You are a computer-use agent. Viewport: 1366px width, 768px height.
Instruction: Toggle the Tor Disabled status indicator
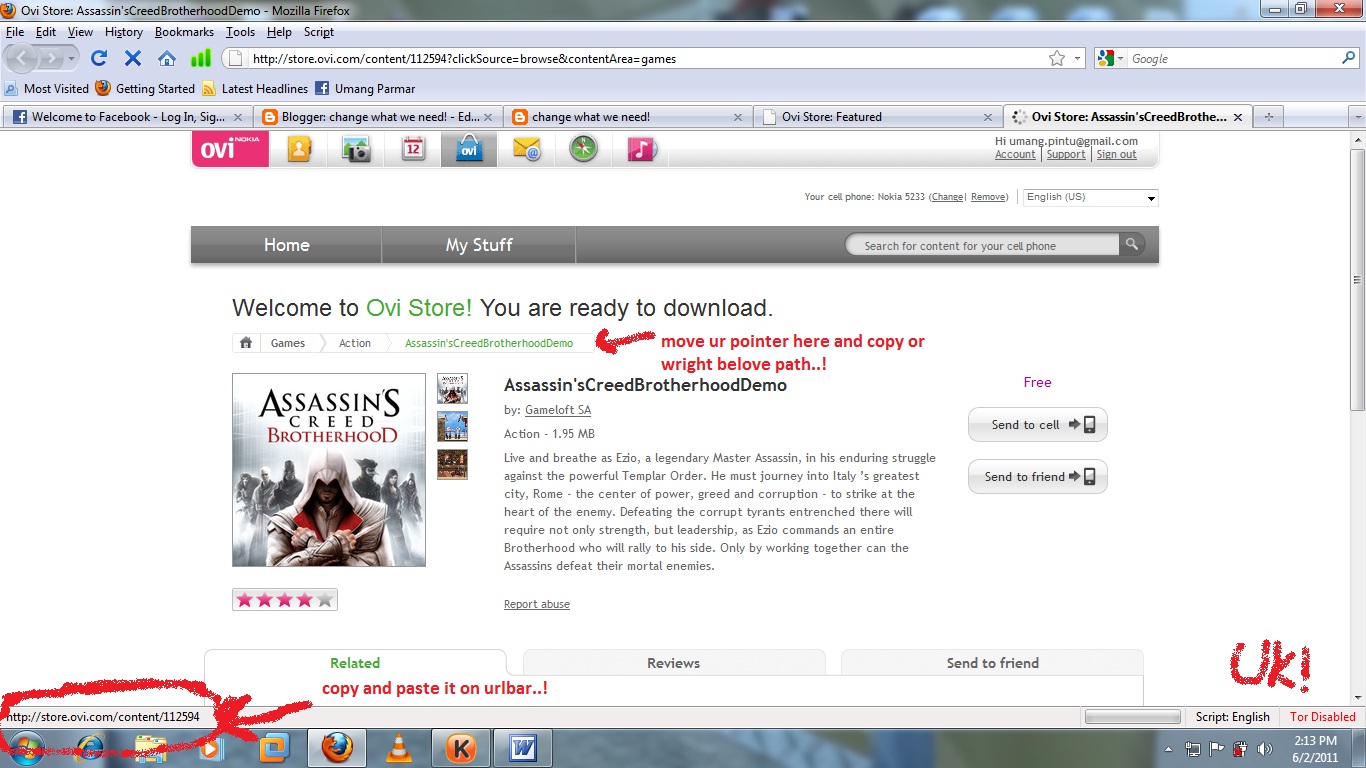click(x=1322, y=717)
